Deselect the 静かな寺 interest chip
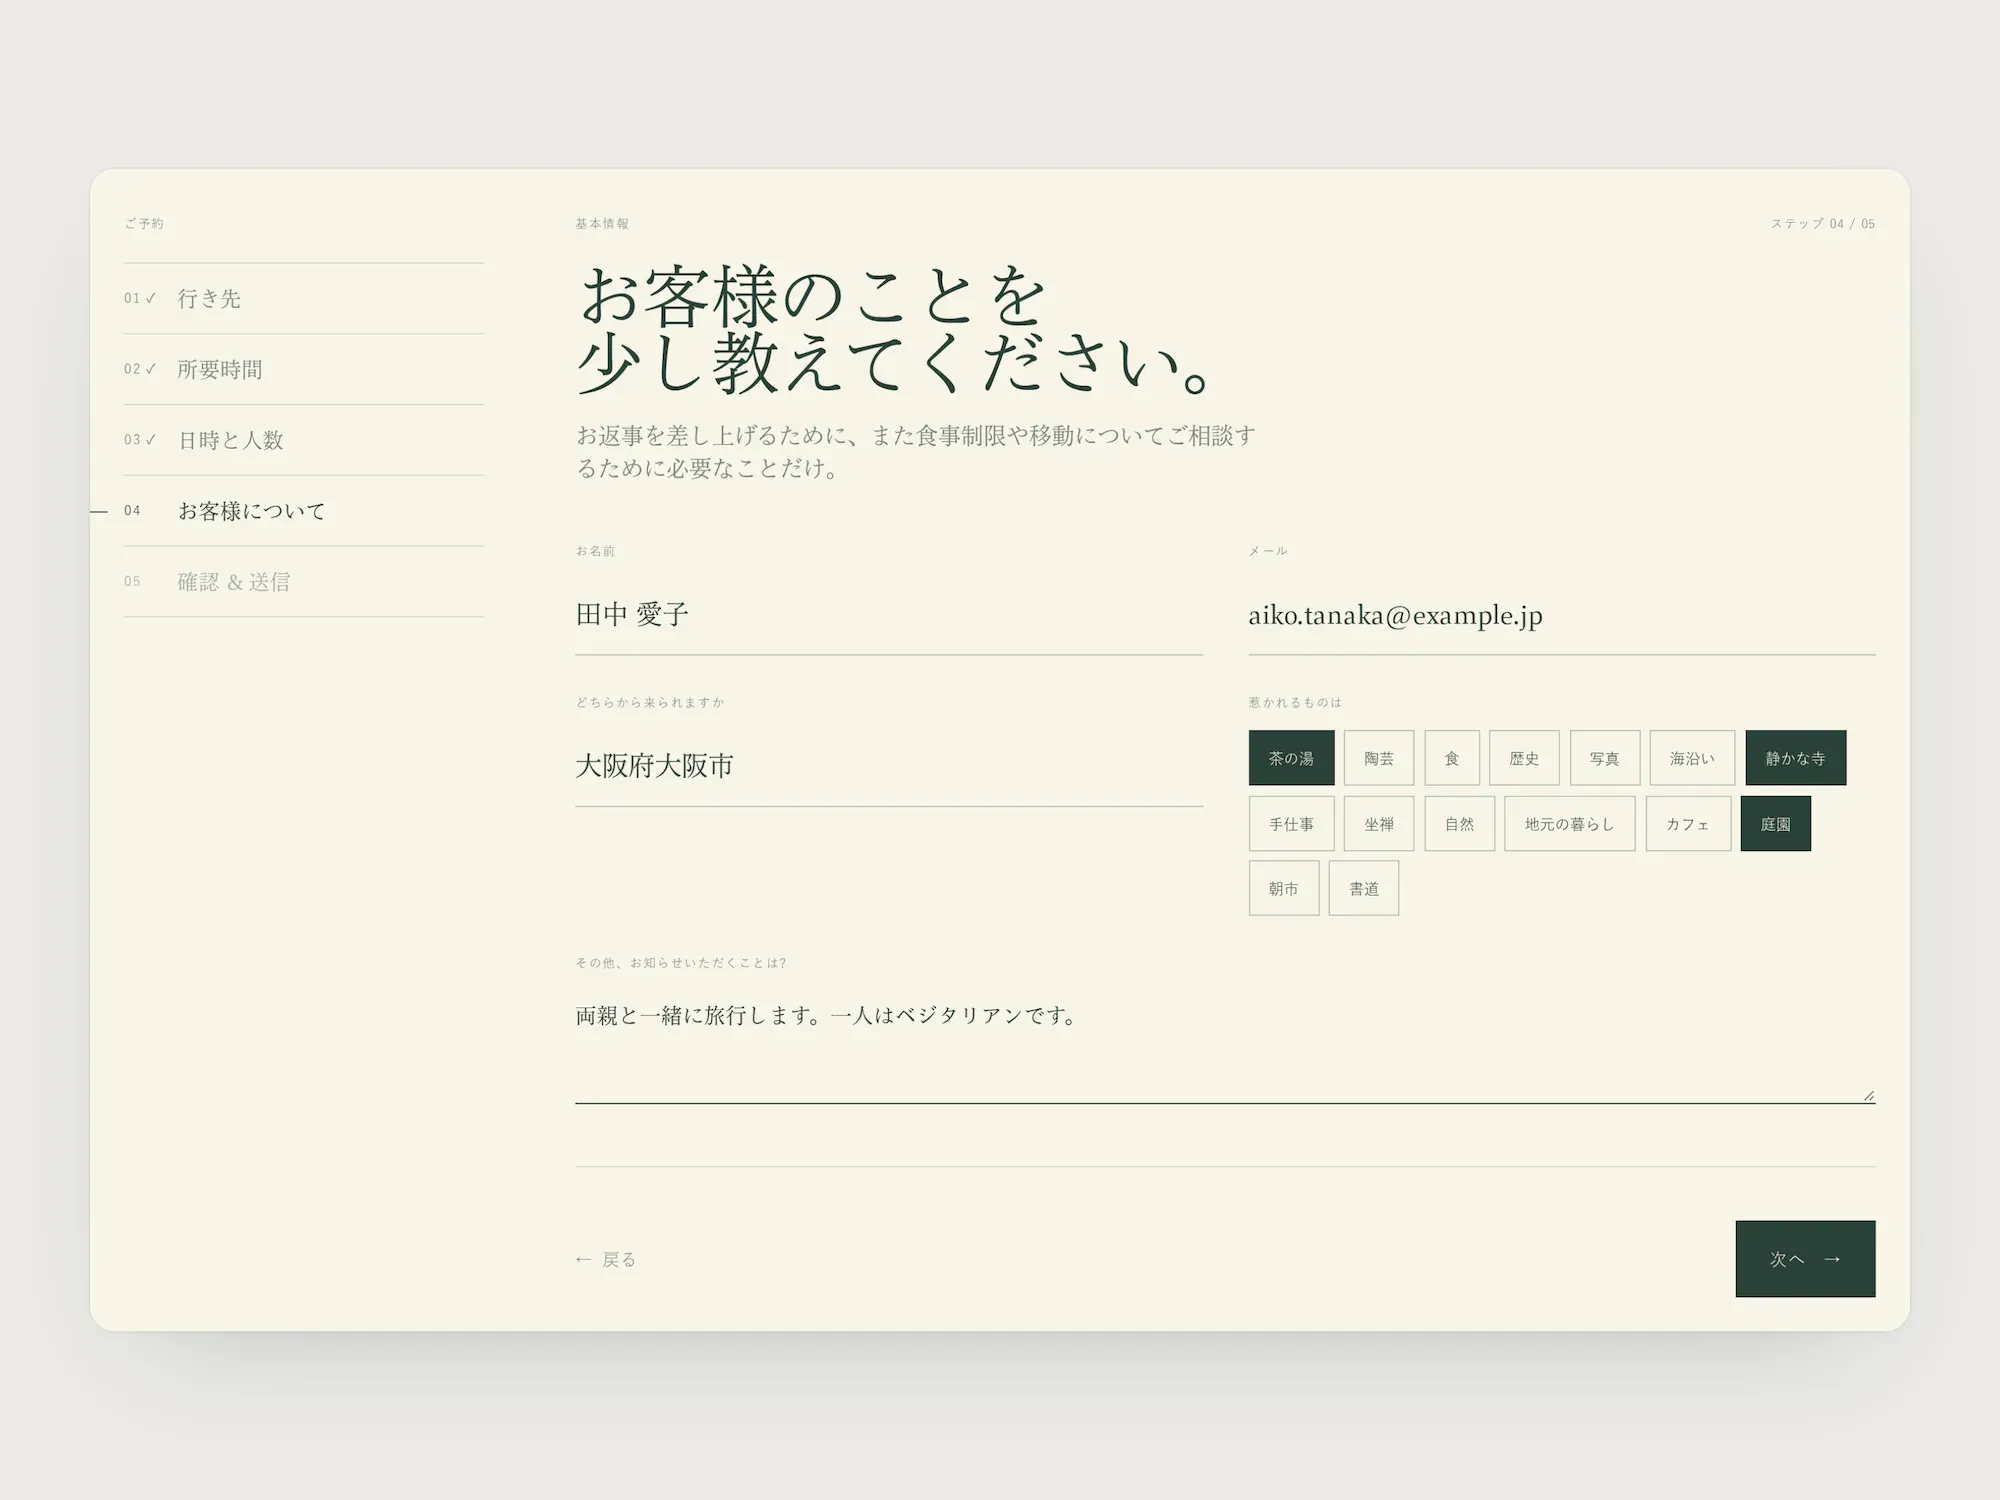The width and height of the screenshot is (2000, 1500). click(x=1796, y=758)
